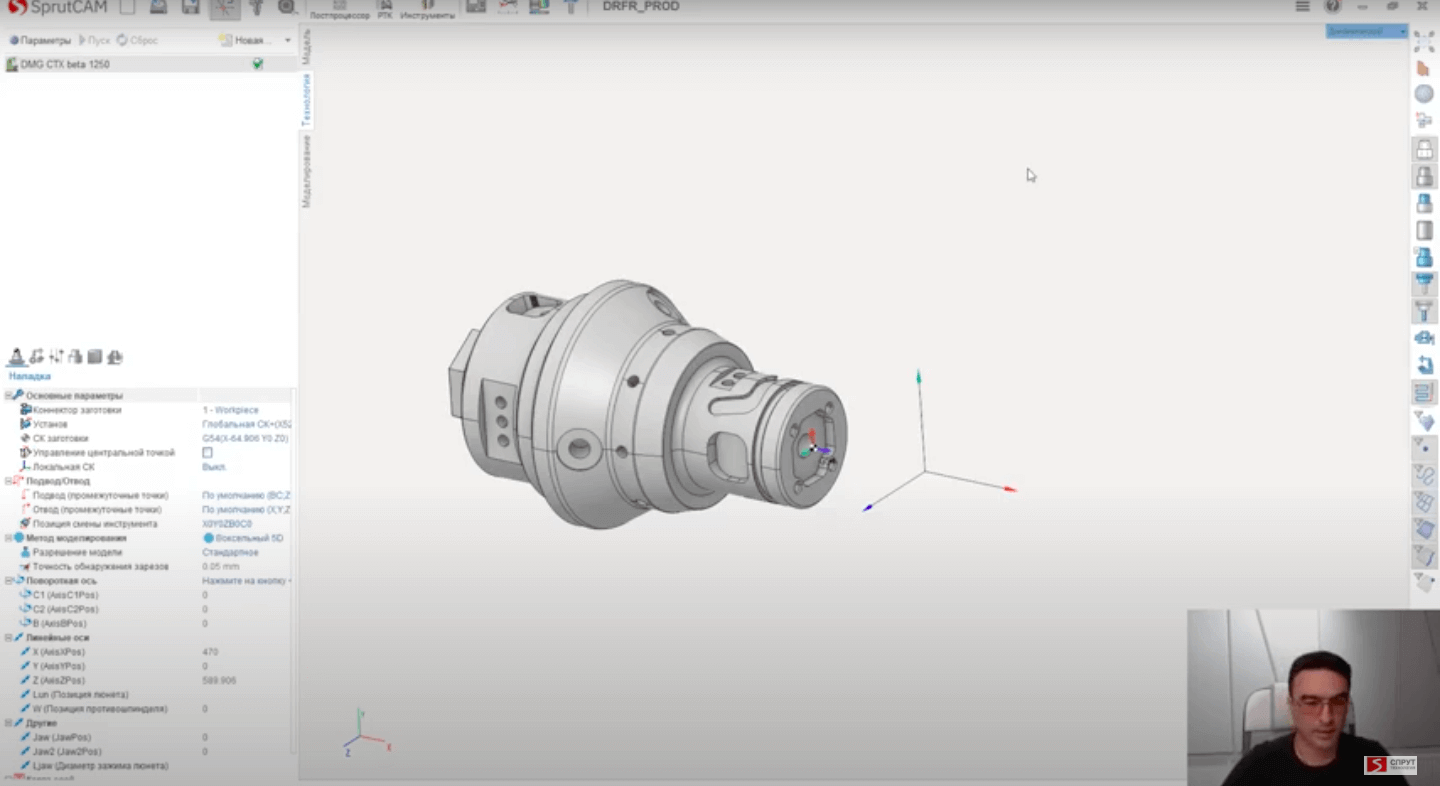Toggle the gray tool holder icon
This screenshot has height=786, width=1440.
(1424, 311)
